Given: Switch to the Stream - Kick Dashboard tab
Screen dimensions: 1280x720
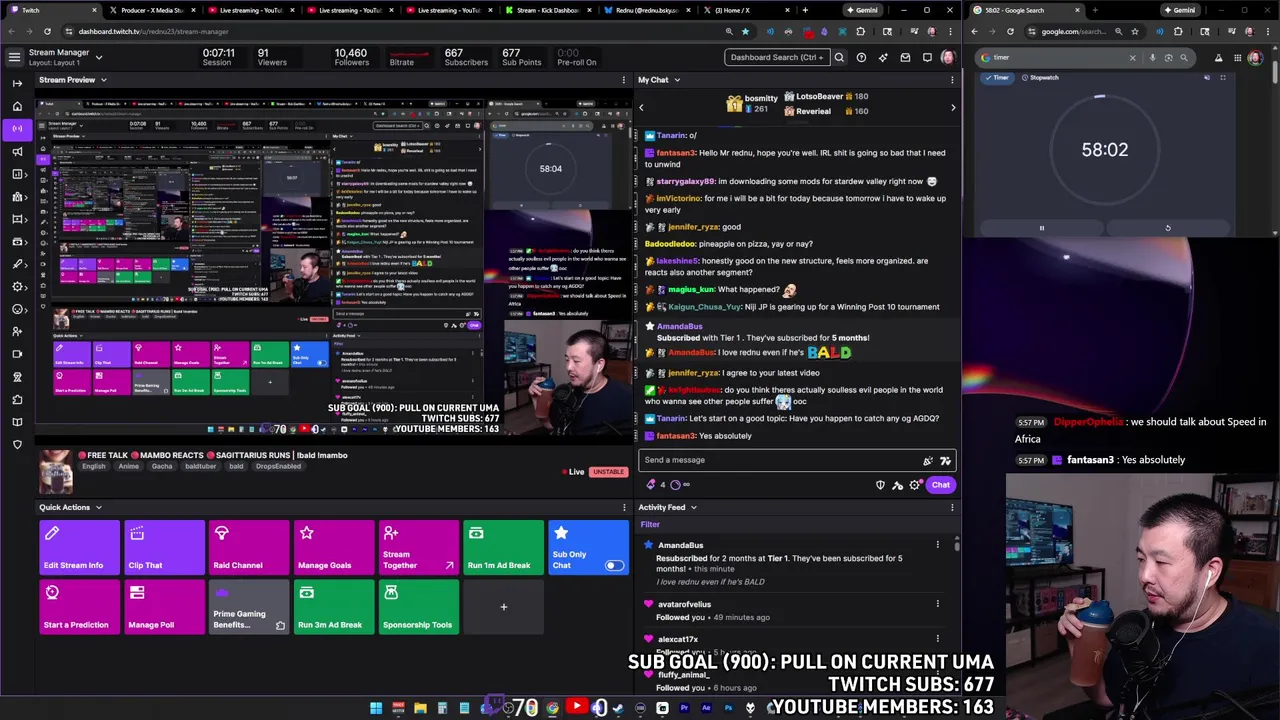Looking at the screenshot, I should 547,10.
